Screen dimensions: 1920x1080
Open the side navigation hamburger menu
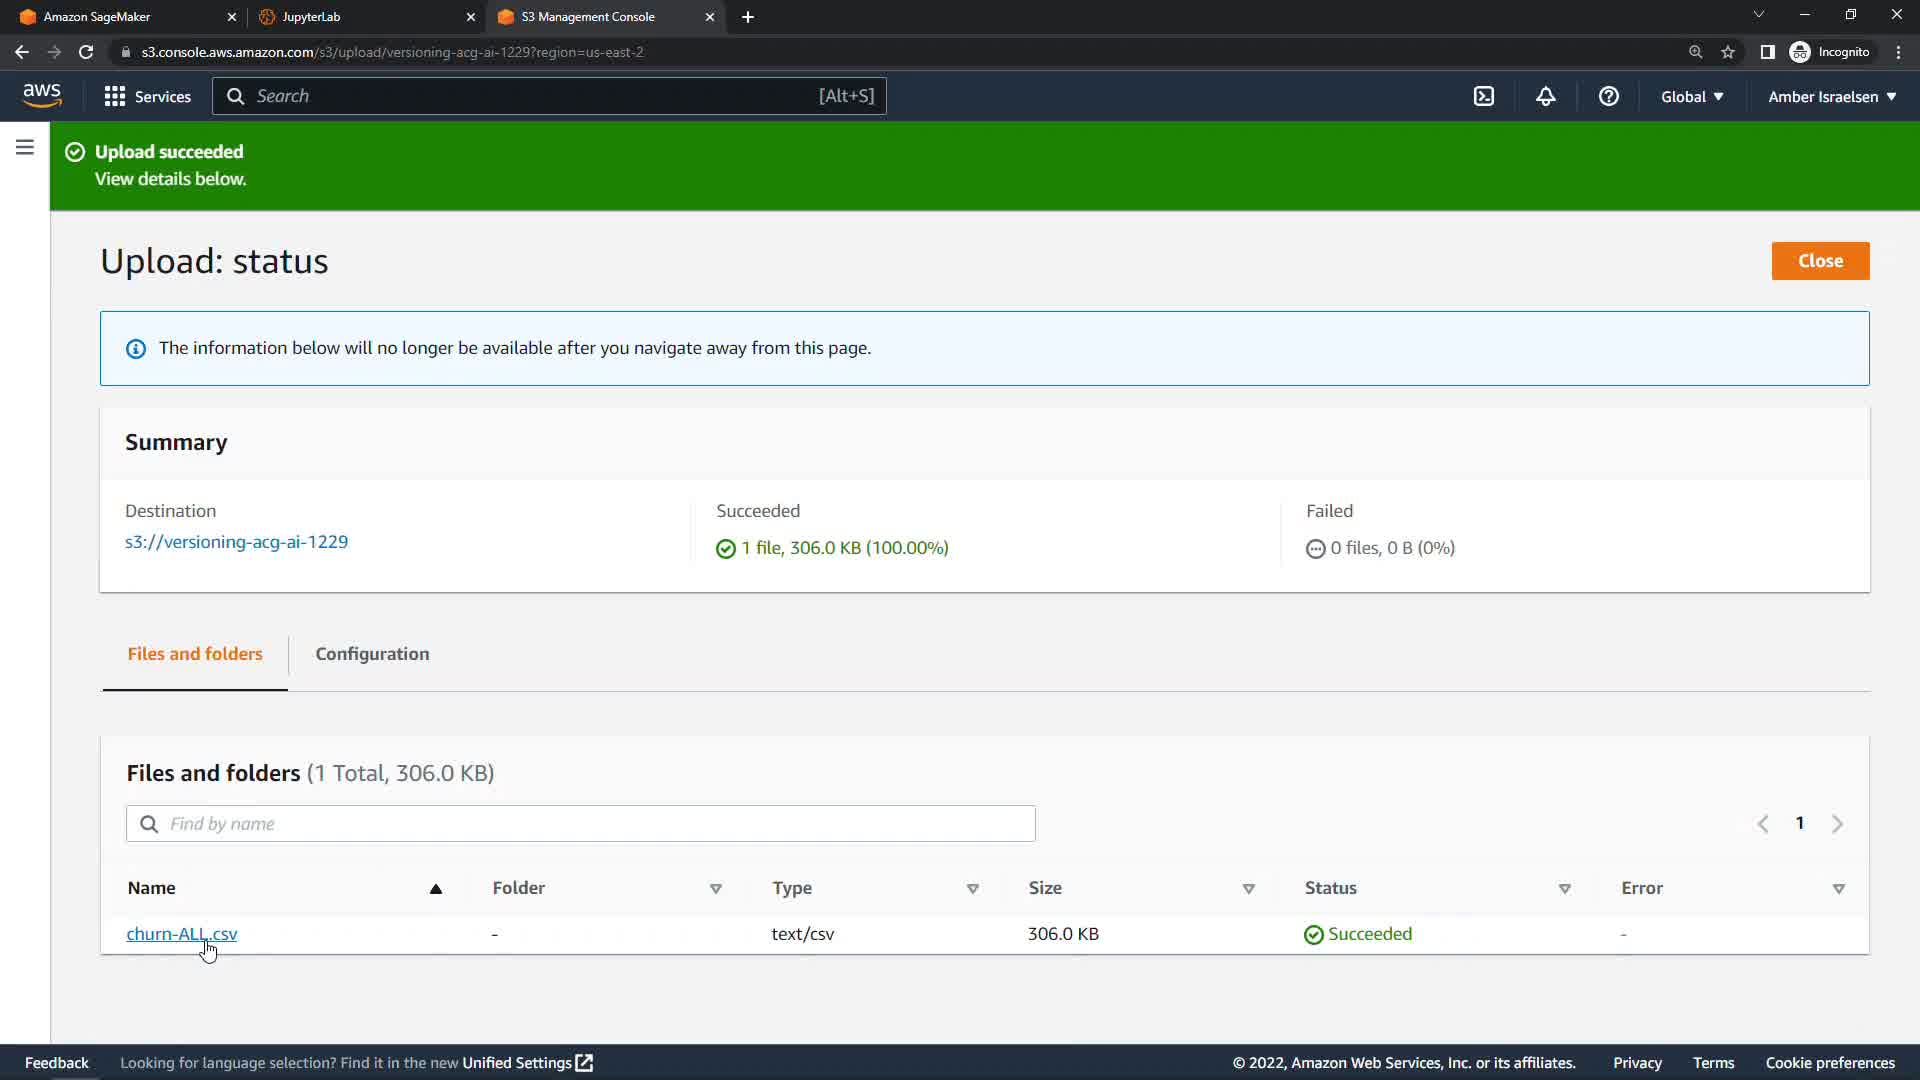[x=25, y=148]
